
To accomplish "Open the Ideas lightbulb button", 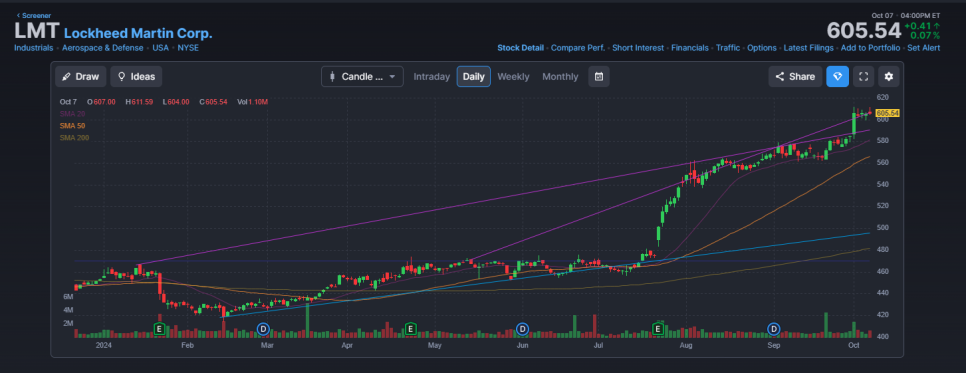I will [136, 76].
